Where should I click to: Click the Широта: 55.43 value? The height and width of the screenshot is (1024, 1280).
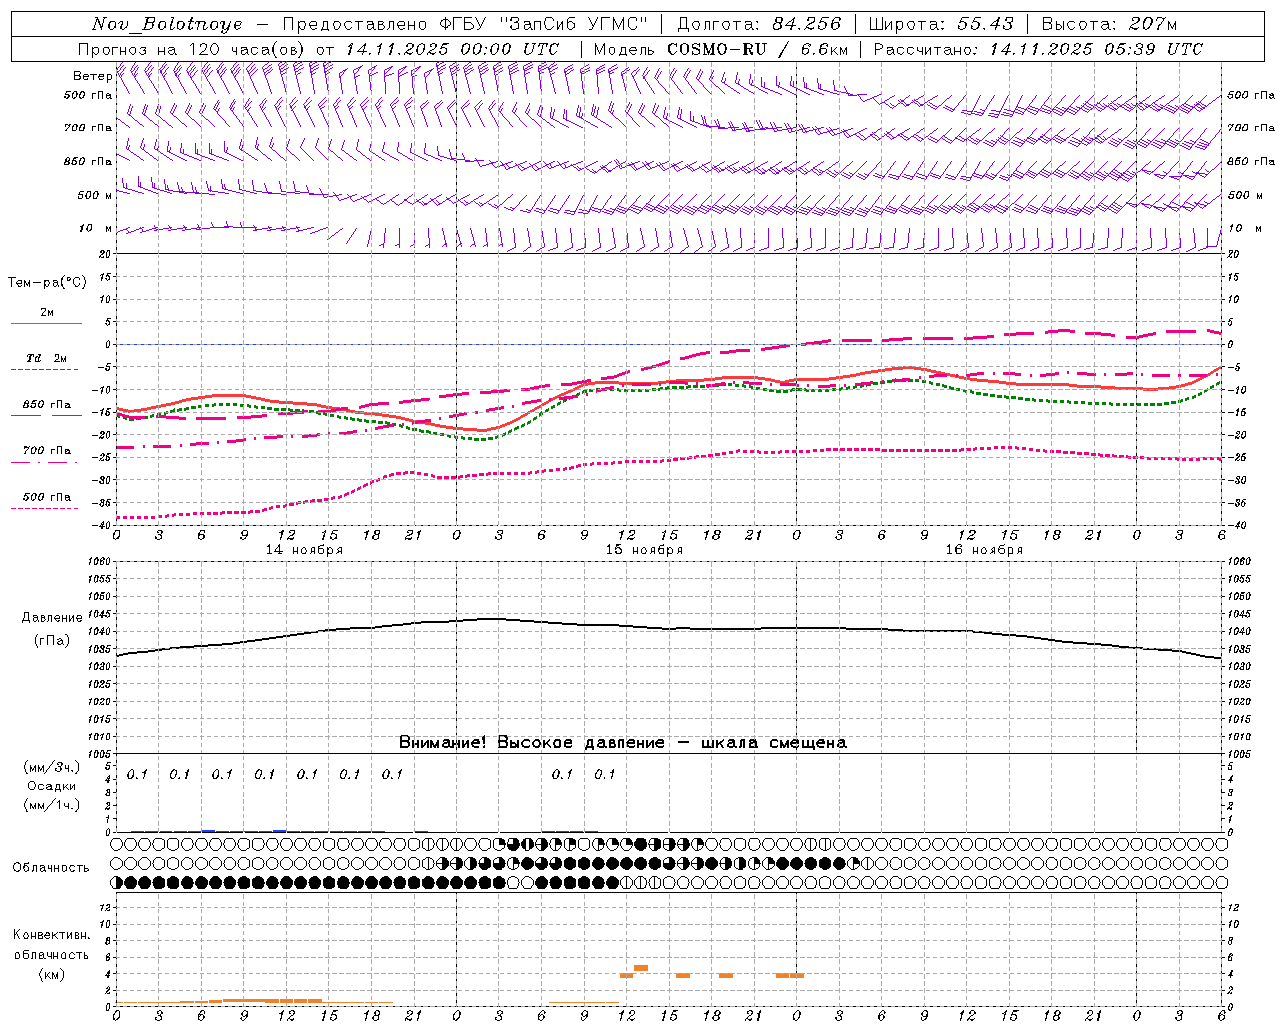[x=941, y=24]
